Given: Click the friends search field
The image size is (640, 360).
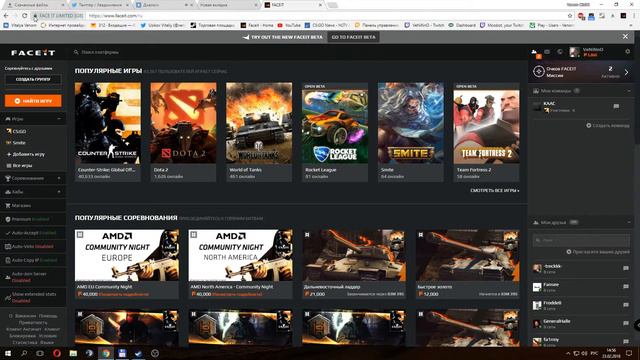Looking at the screenshot, I should click(x=581, y=240).
